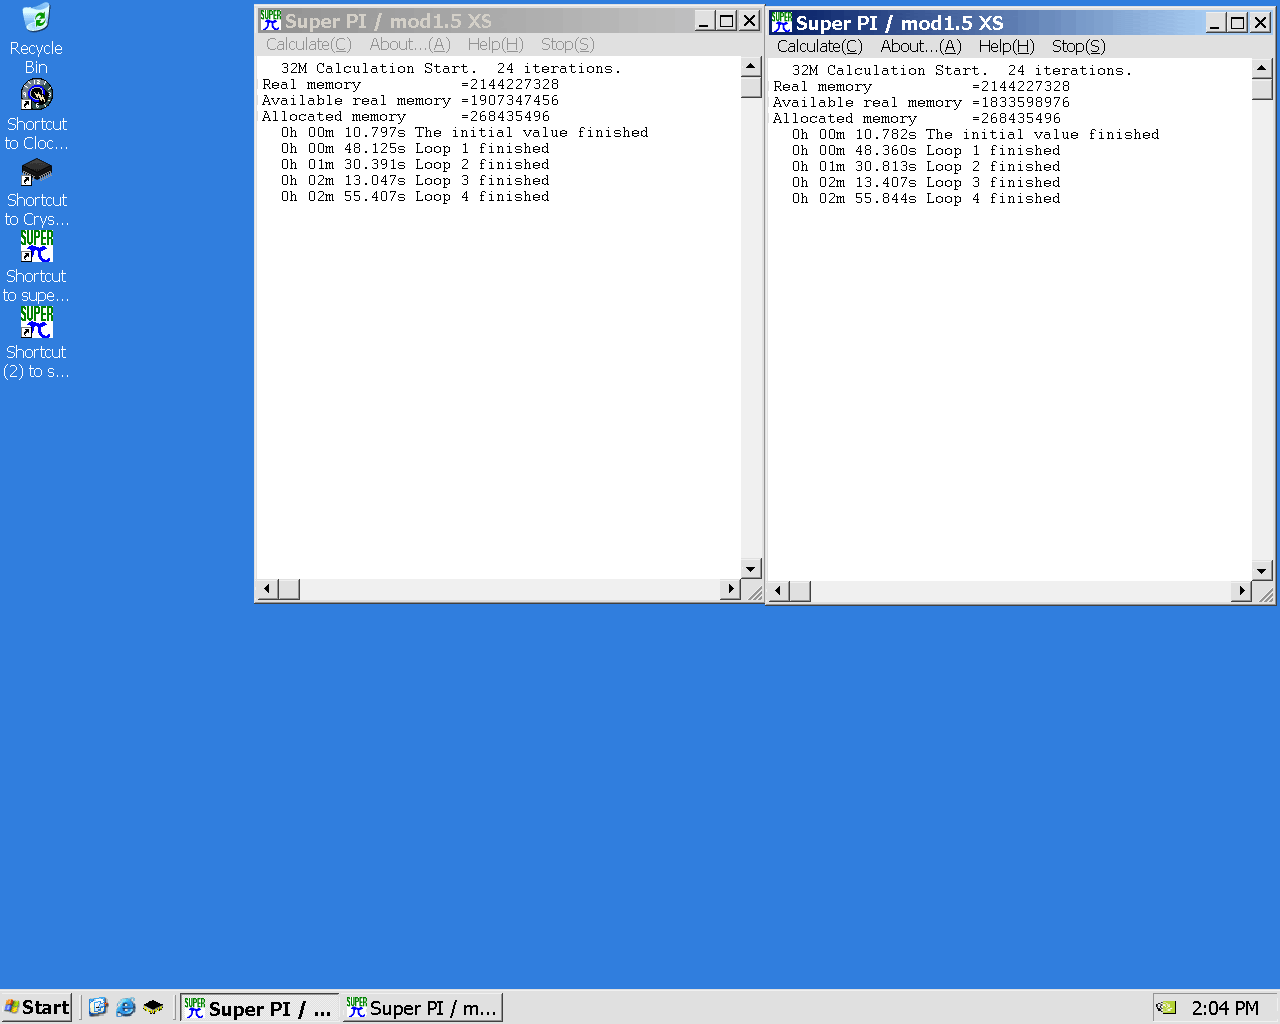Close the left Super PI window

(749, 21)
